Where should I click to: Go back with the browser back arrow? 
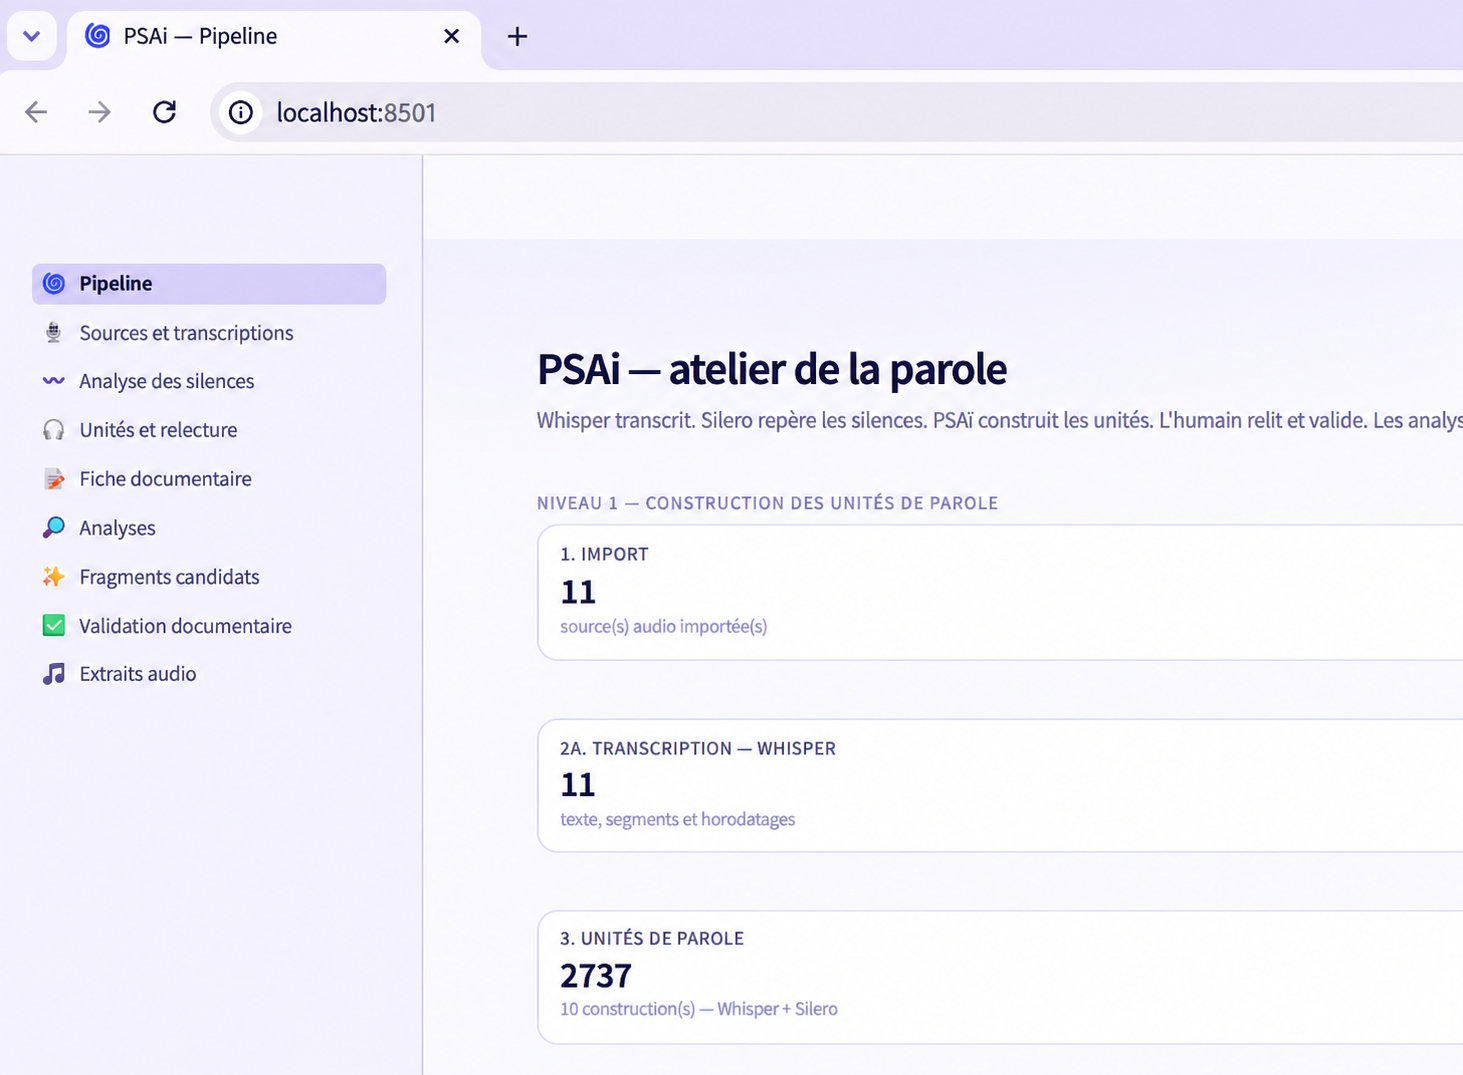click(36, 112)
